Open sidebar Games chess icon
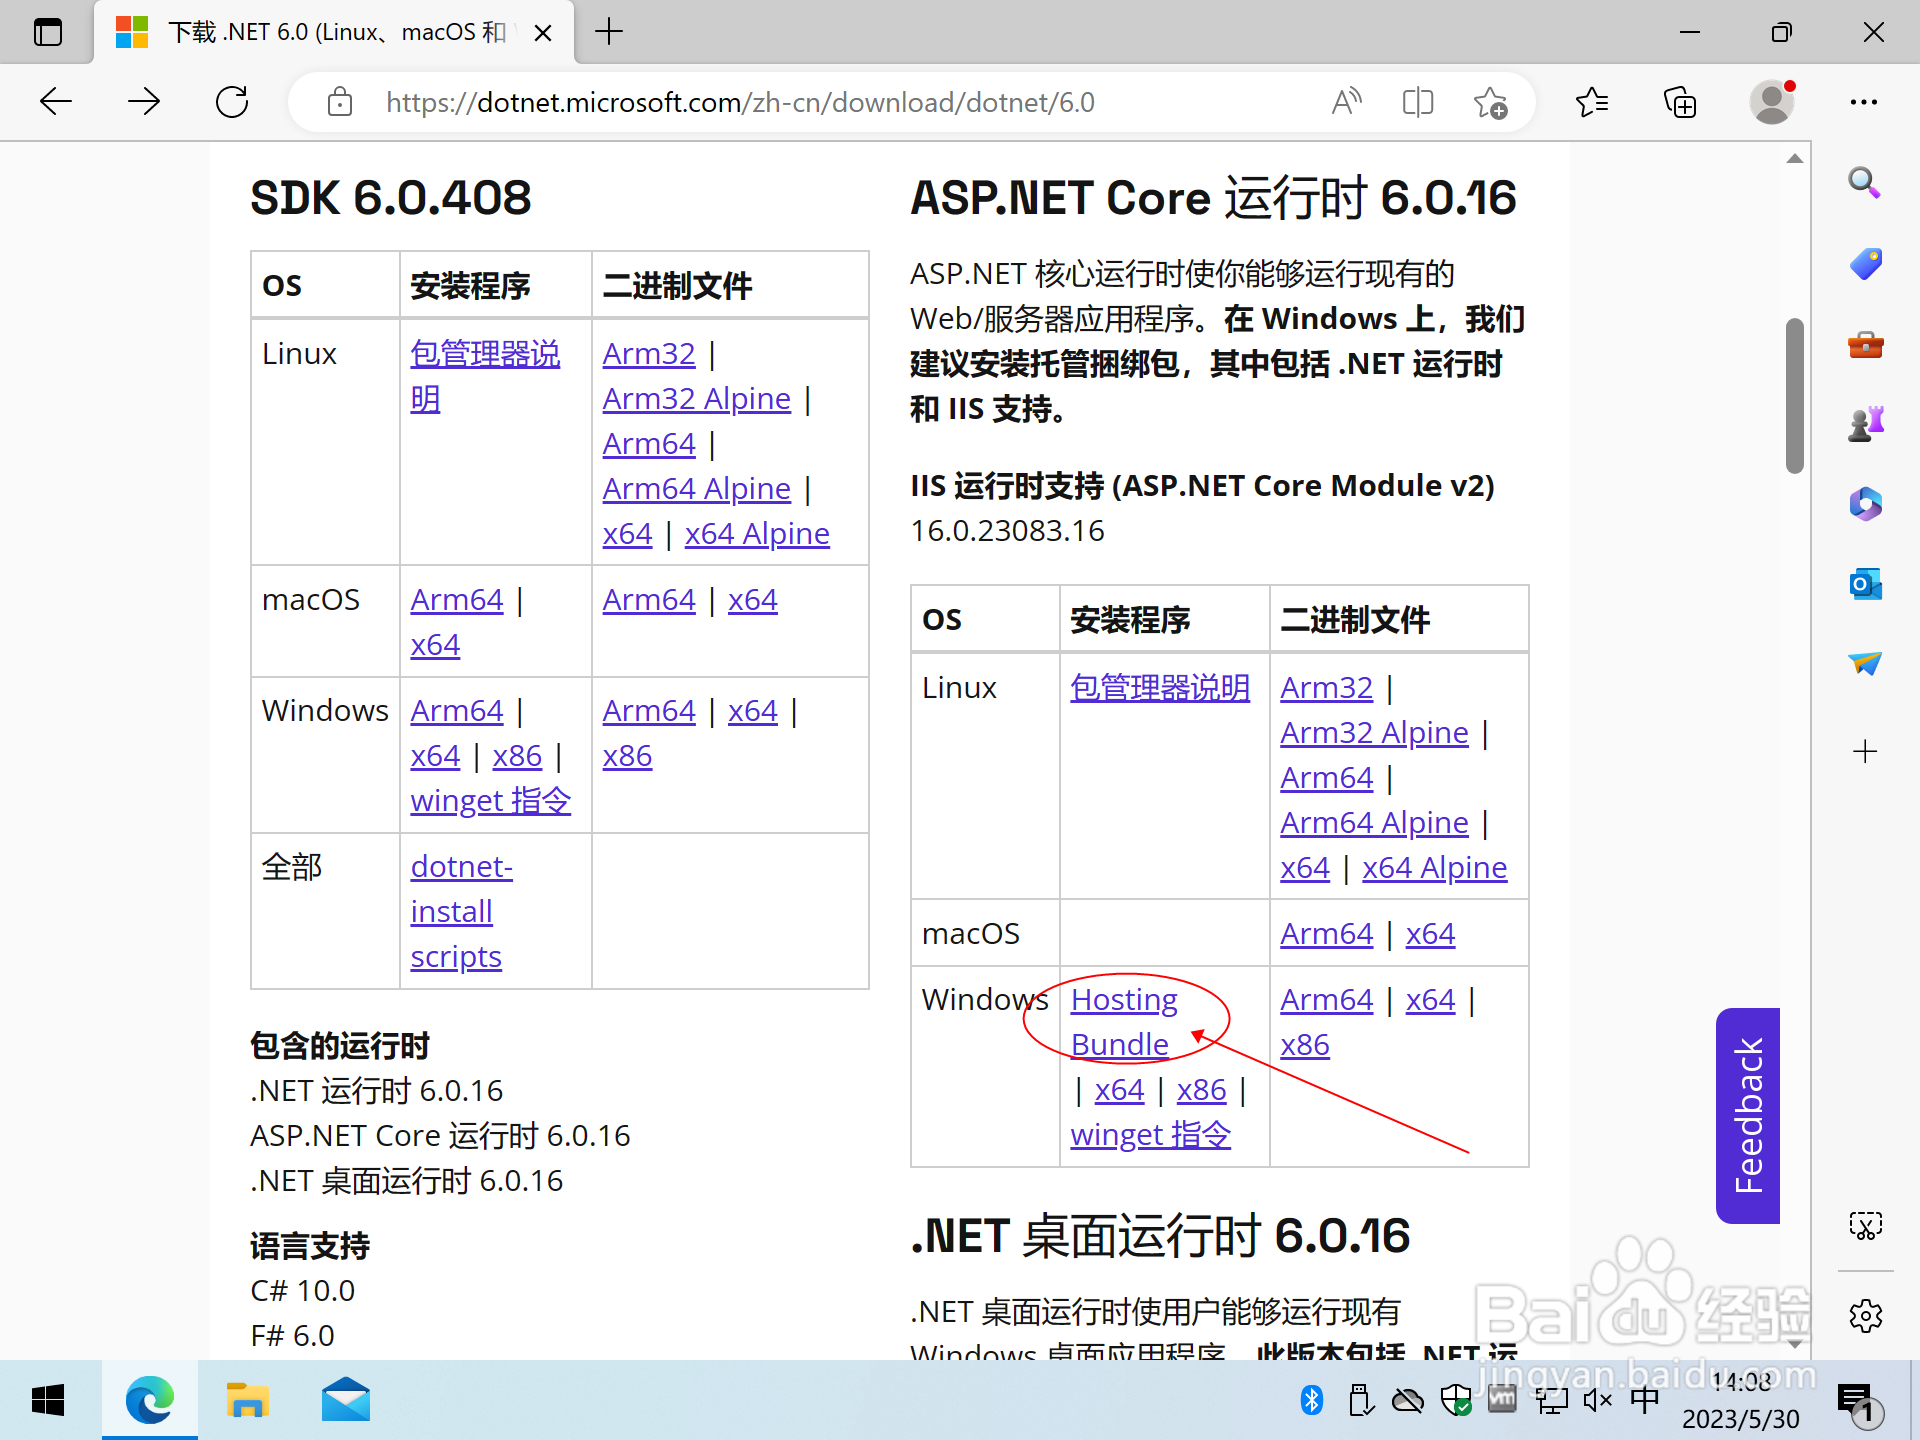The height and width of the screenshot is (1440, 1920). click(1865, 424)
